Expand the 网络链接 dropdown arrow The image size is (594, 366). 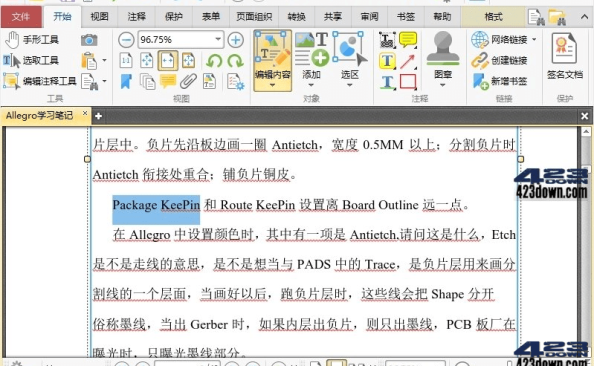click(x=534, y=39)
